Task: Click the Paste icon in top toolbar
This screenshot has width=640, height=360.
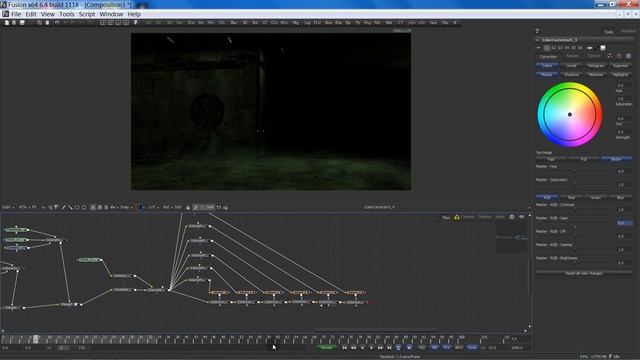Action: [47, 22]
